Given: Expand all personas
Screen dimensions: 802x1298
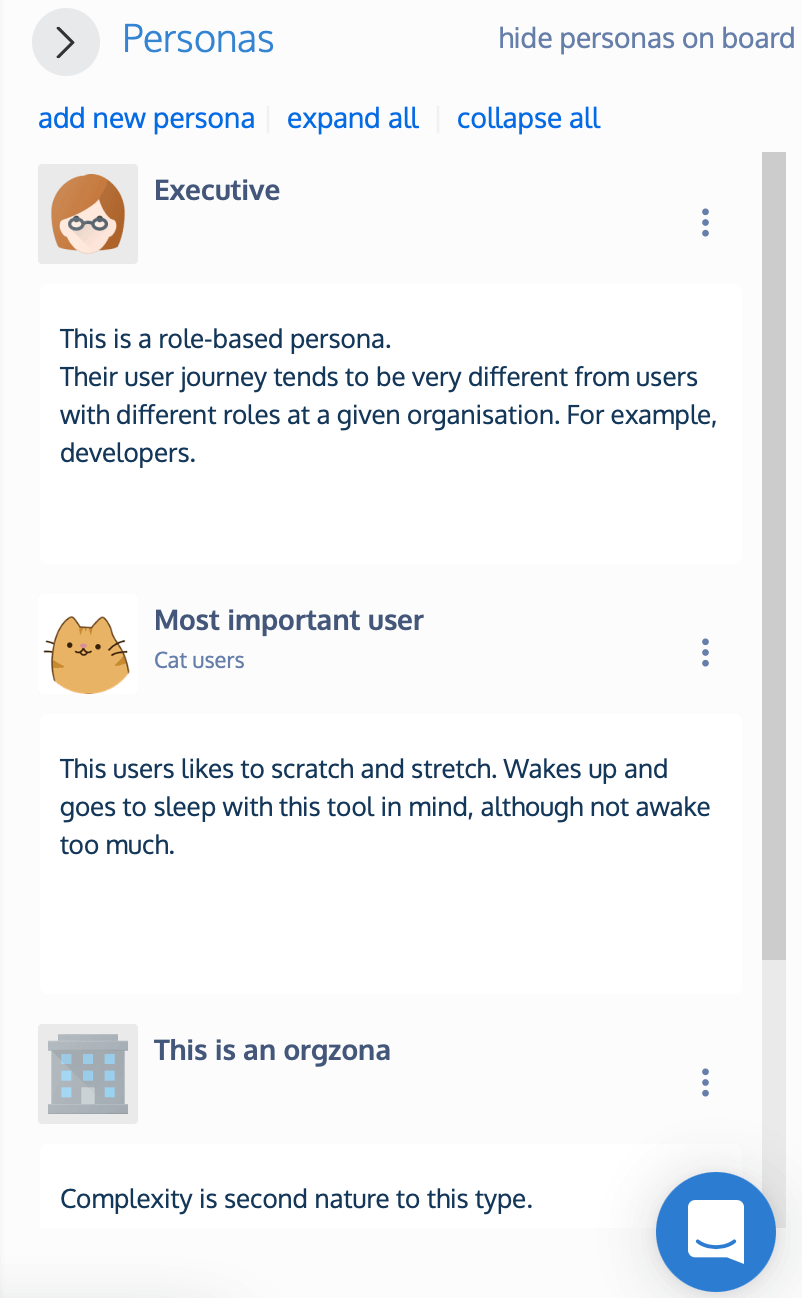Looking at the screenshot, I should click(352, 118).
